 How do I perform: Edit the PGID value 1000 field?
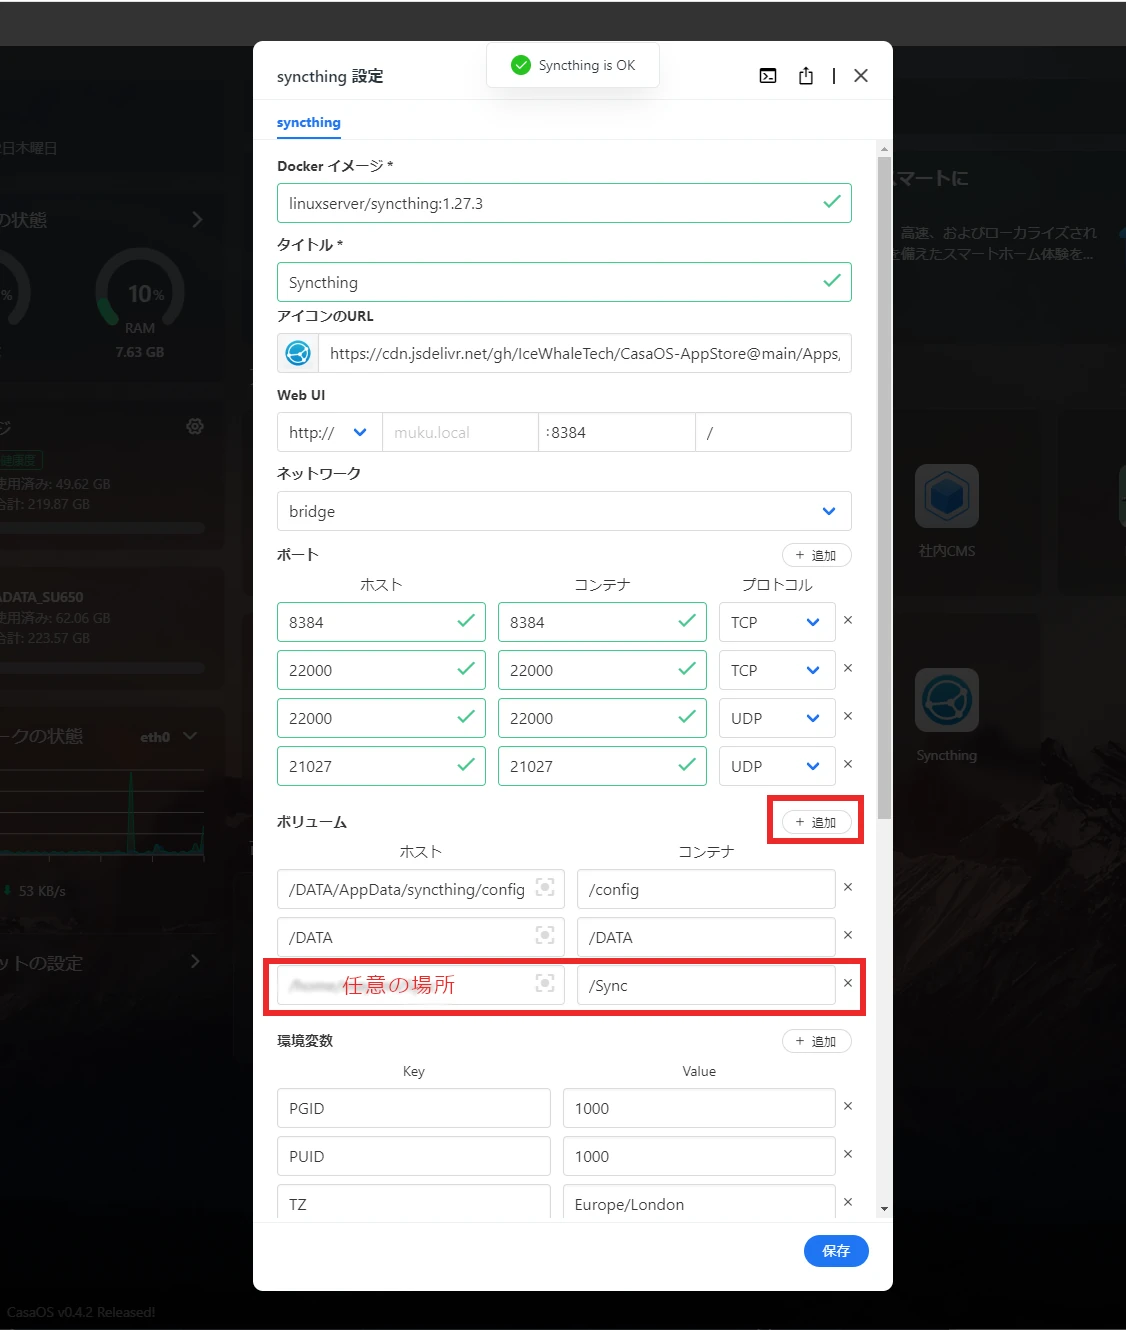(699, 1108)
